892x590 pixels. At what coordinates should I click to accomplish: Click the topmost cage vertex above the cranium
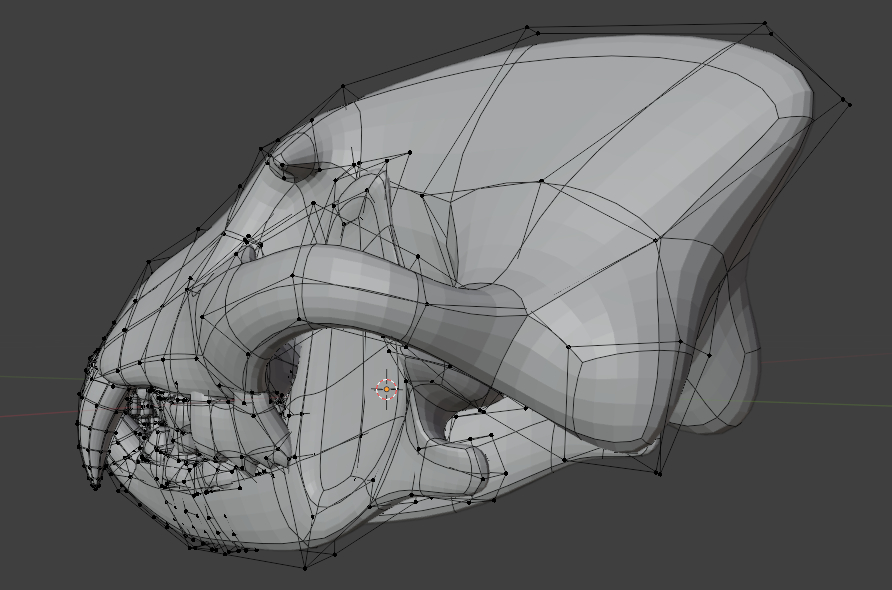[x=765, y=23]
